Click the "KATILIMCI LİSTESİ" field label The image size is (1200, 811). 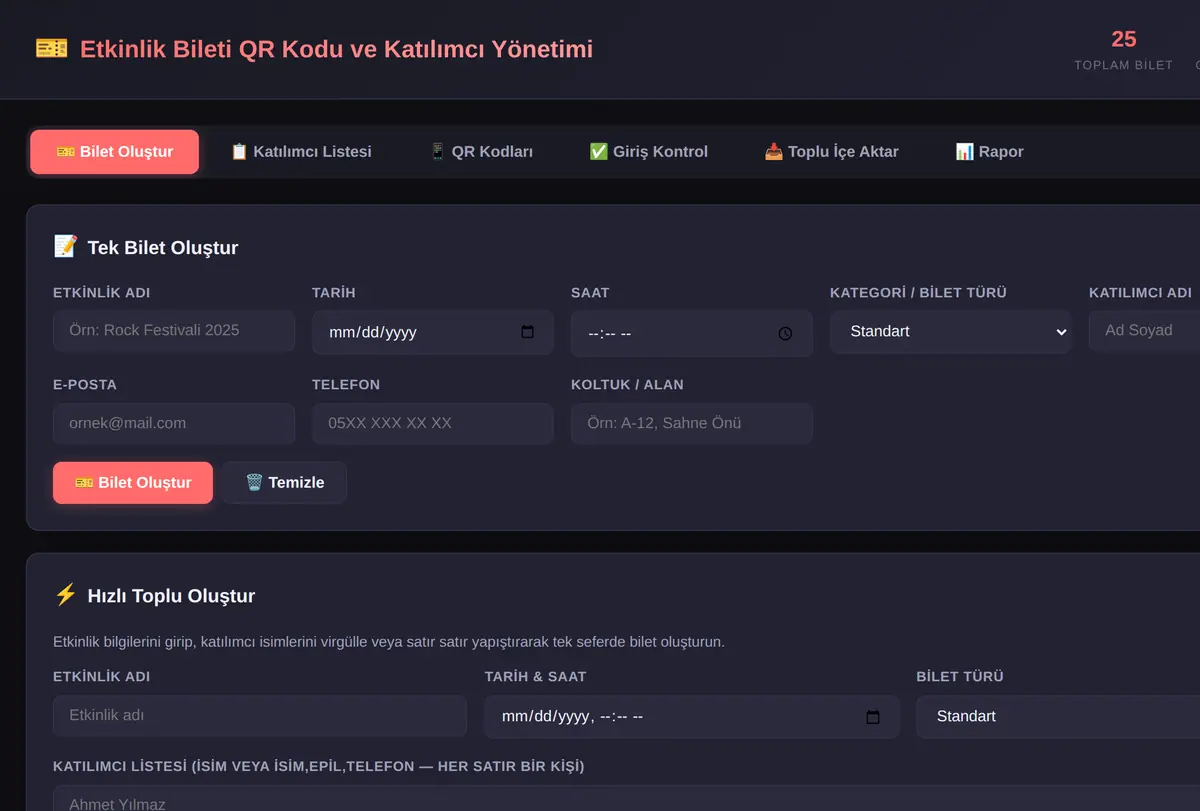tap(319, 767)
